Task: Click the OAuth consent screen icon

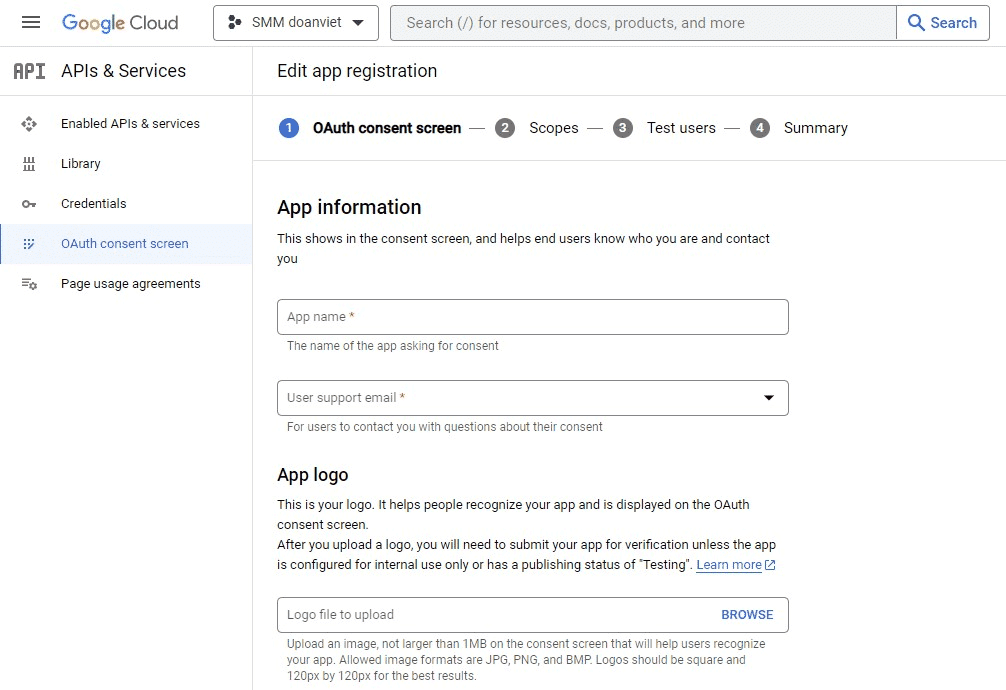Action: coord(29,244)
